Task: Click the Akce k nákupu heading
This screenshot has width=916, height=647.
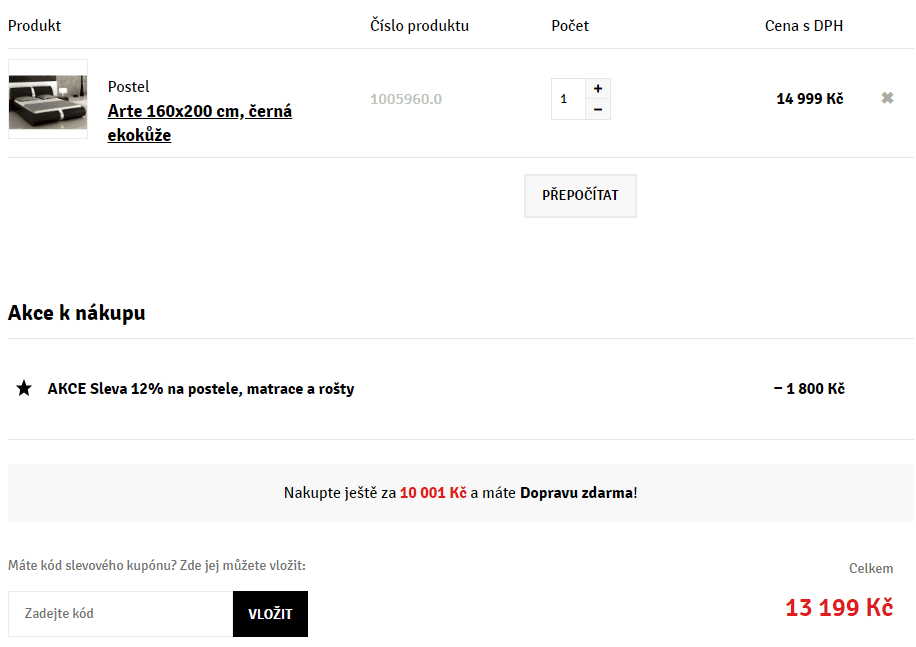Action: (x=77, y=313)
